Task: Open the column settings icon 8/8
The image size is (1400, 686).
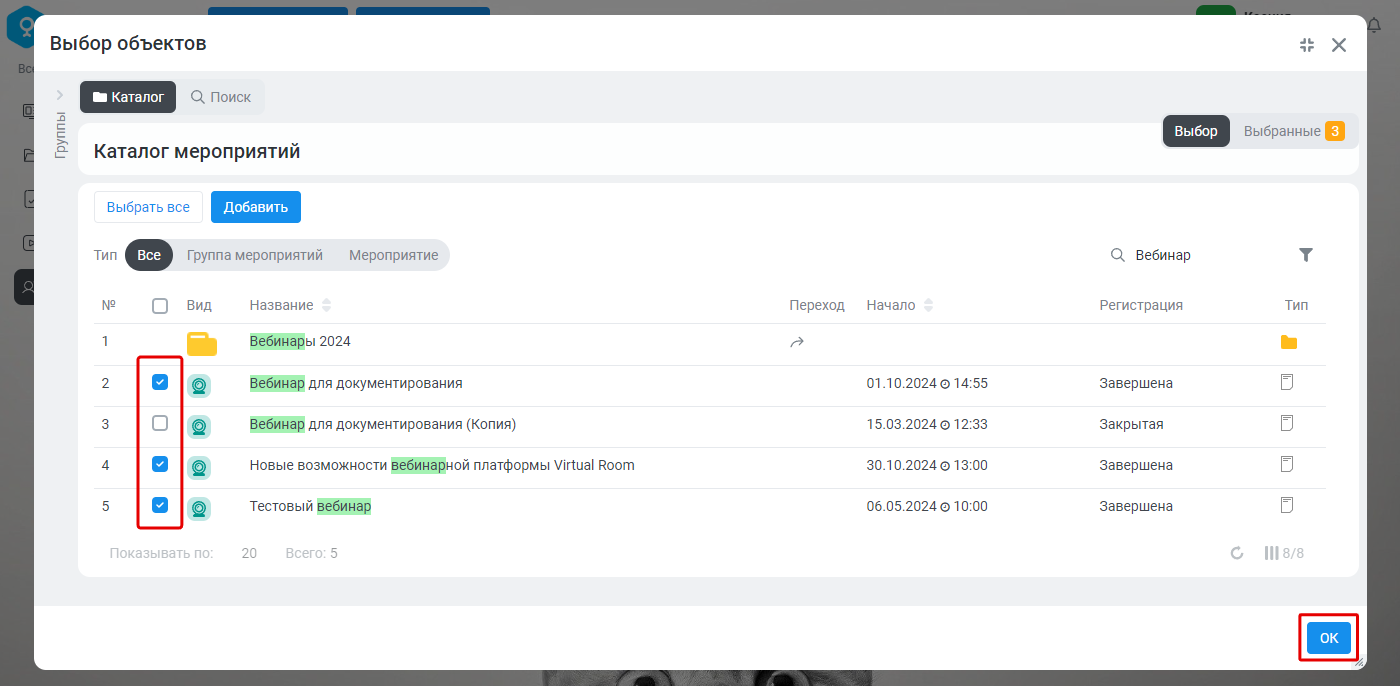Action: 1284,553
